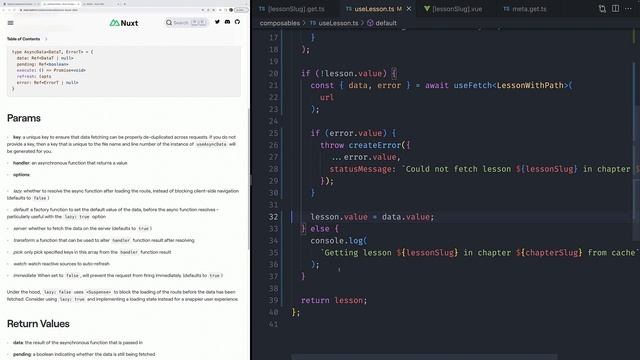Click the editor horizontal scrollbar
Viewport: 640px width, 360px height.
[x=424, y=357]
